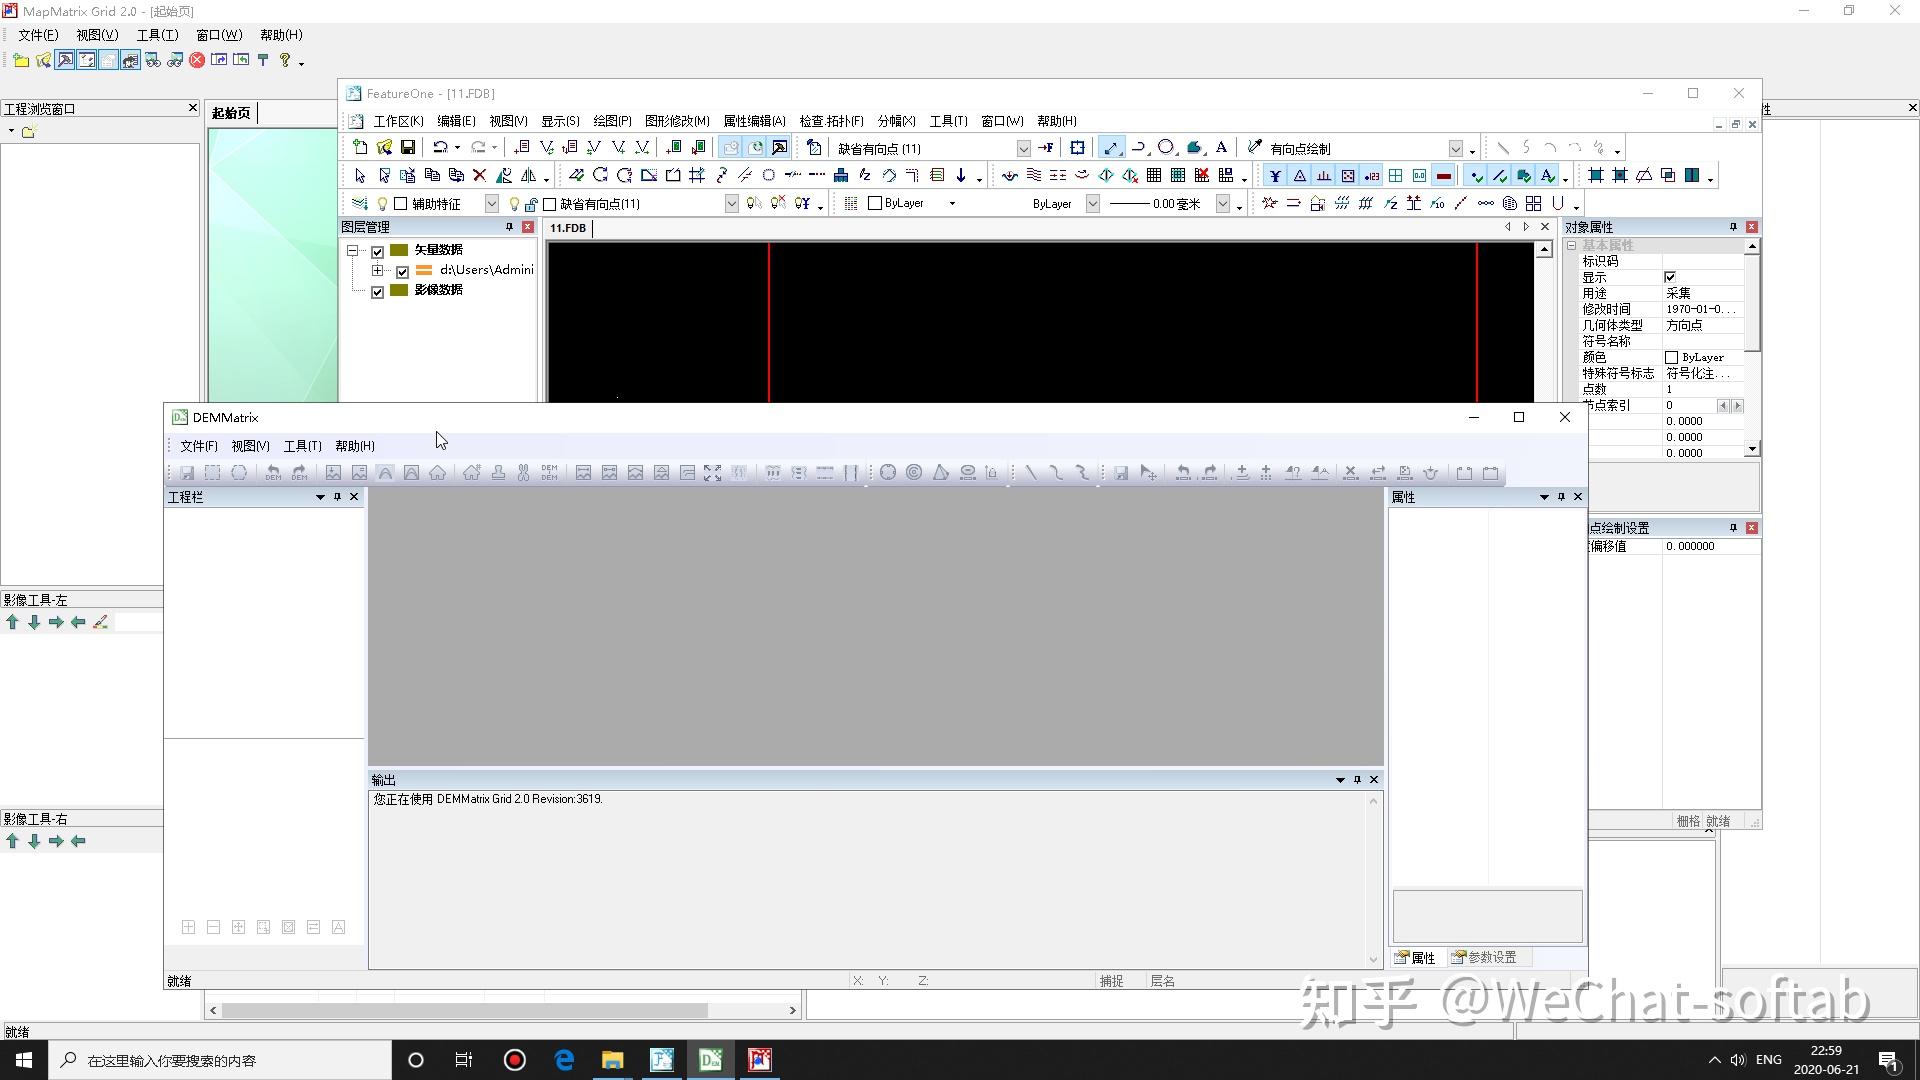This screenshot has width=1920, height=1080.
Task: Click the Save icon in FeatureOne toolbar
Action: (408, 148)
